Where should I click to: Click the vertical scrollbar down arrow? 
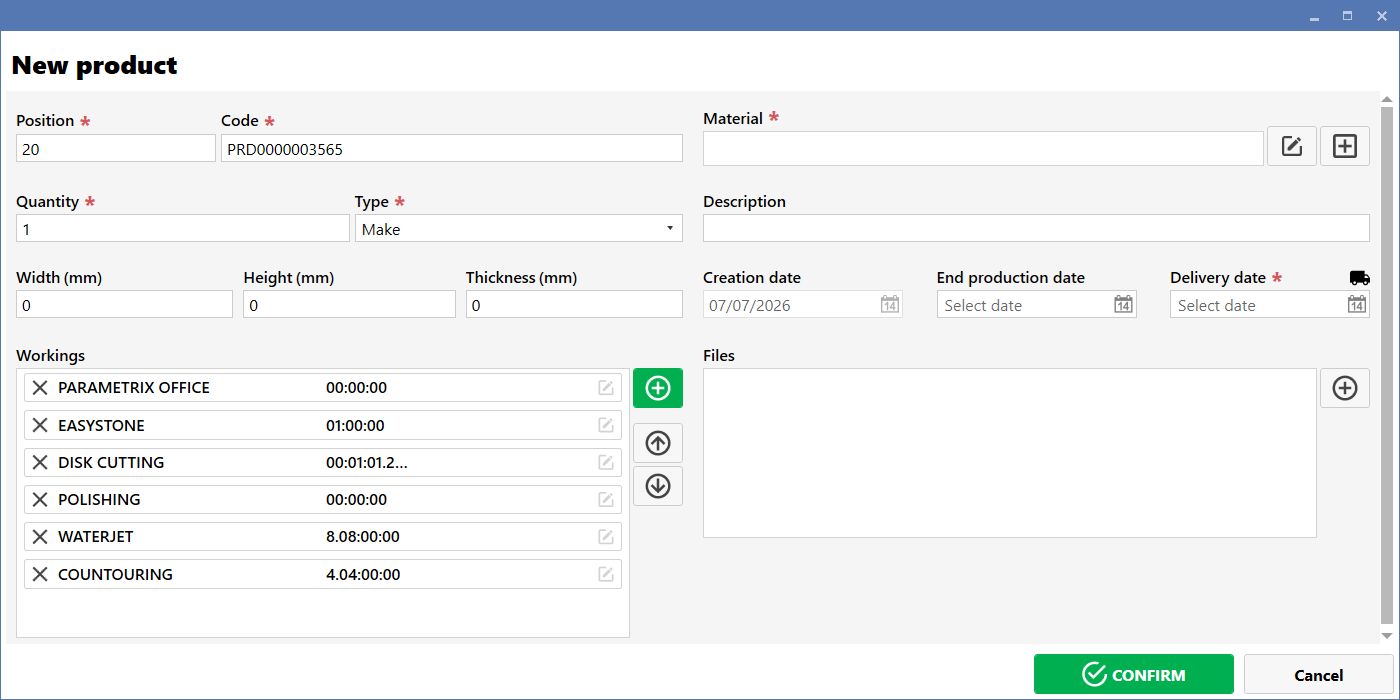click(1386, 635)
